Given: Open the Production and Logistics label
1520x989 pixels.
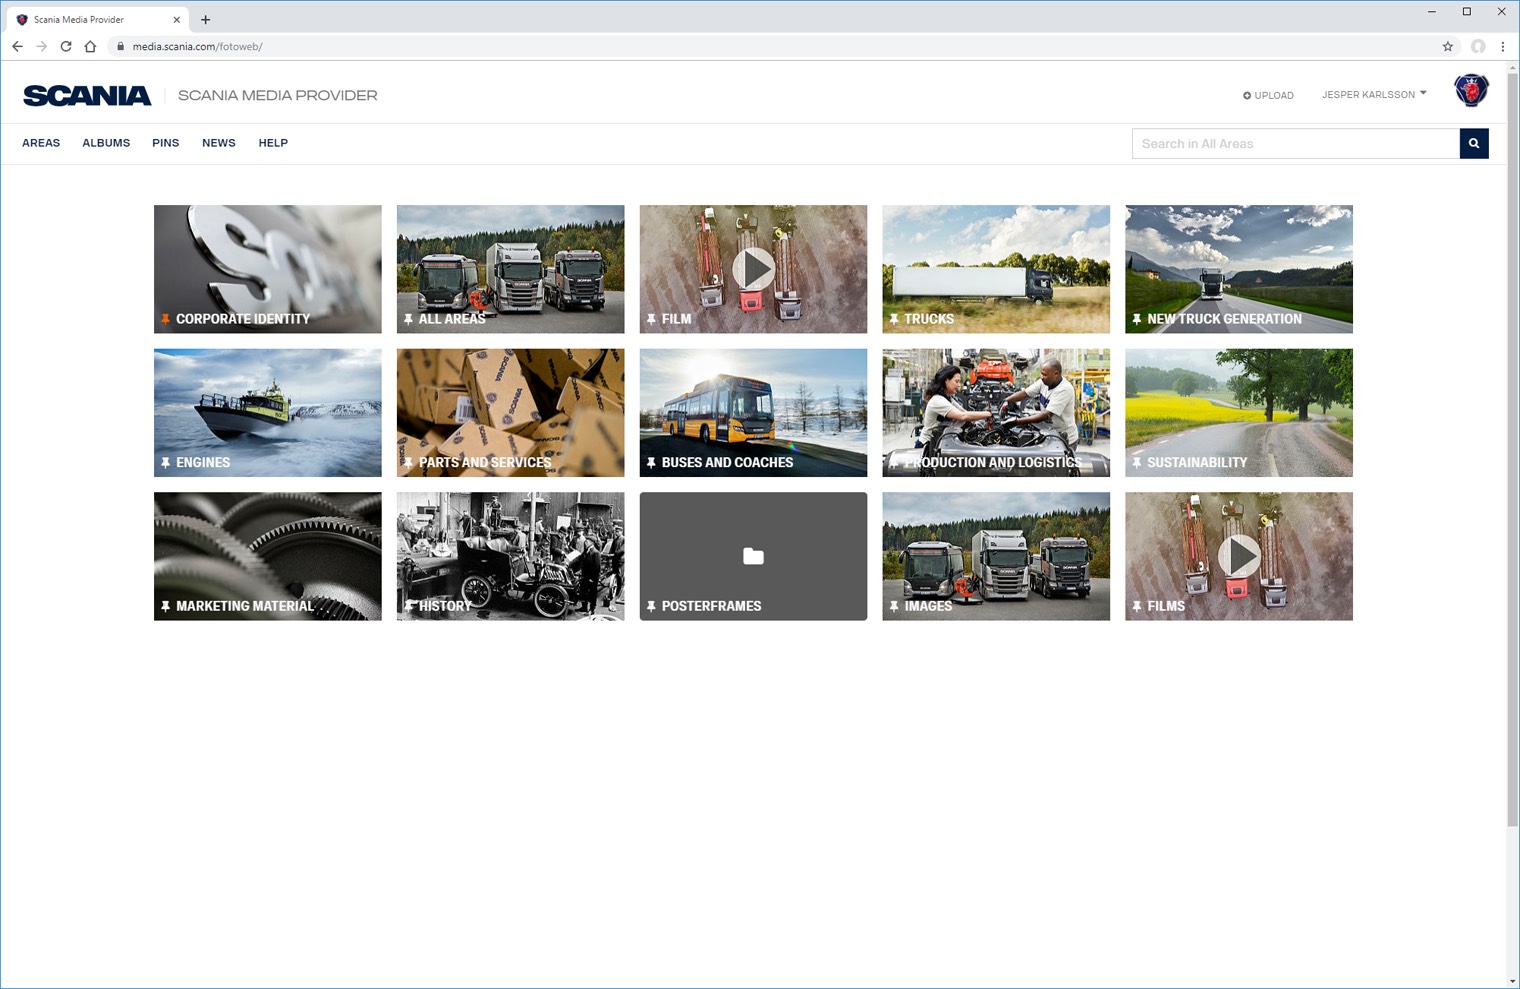Looking at the screenshot, I should pyautogui.click(x=992, y=463).
